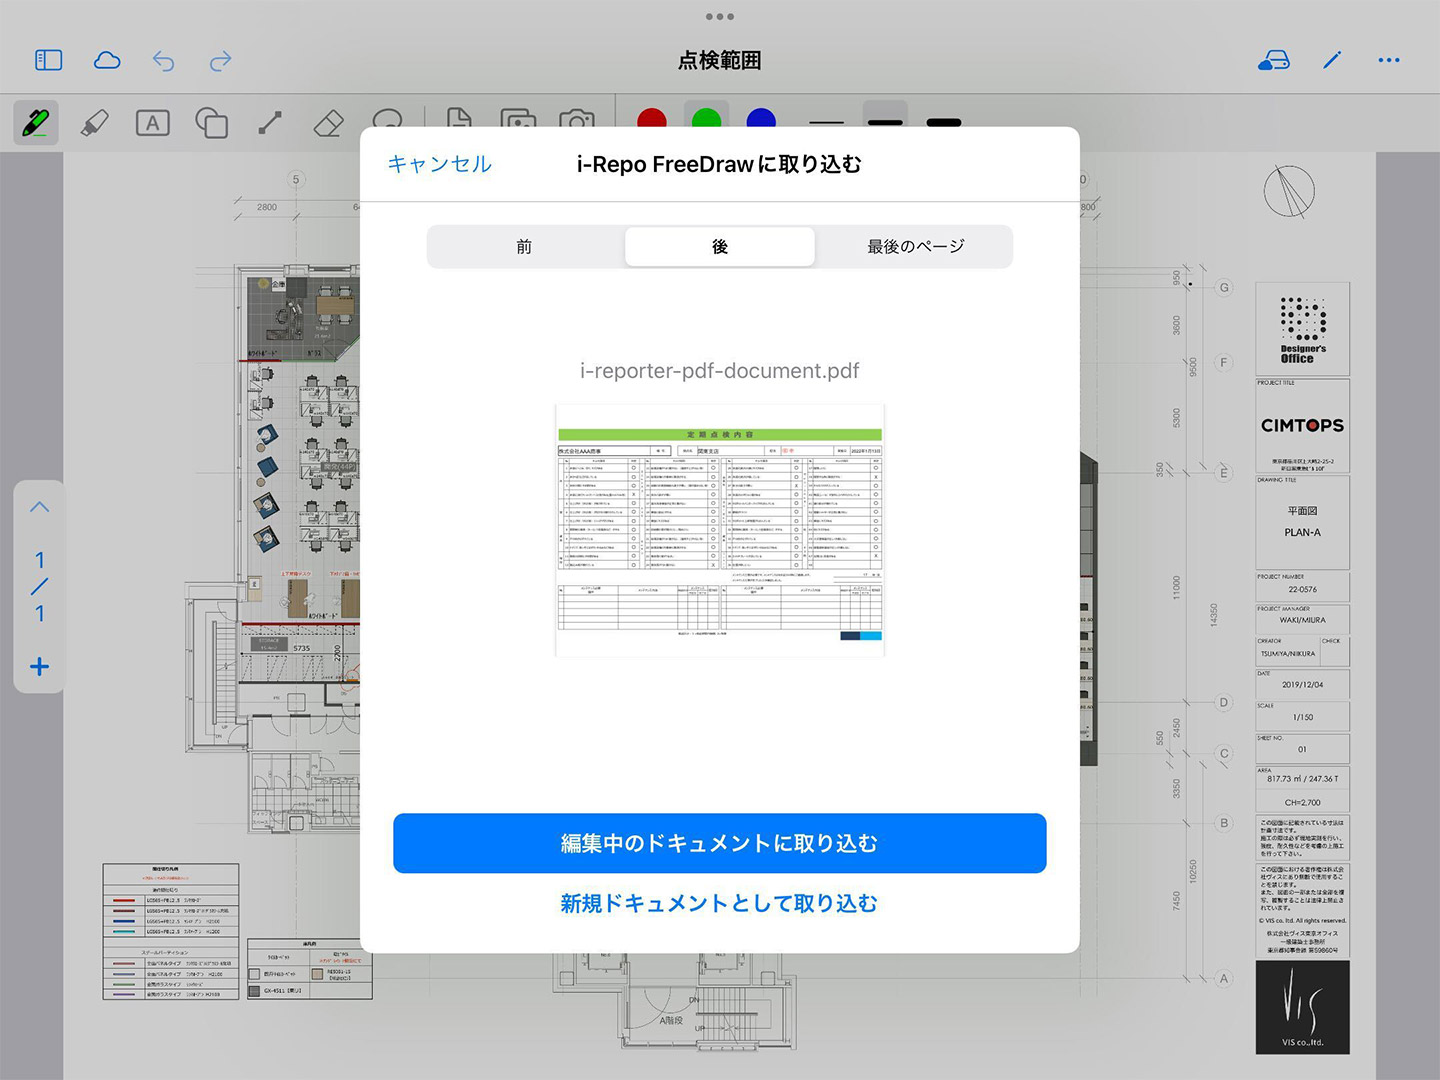Screen dimensions: 1440x1080
Task: Pick the line drawing tool
Action: click(270, 123)
